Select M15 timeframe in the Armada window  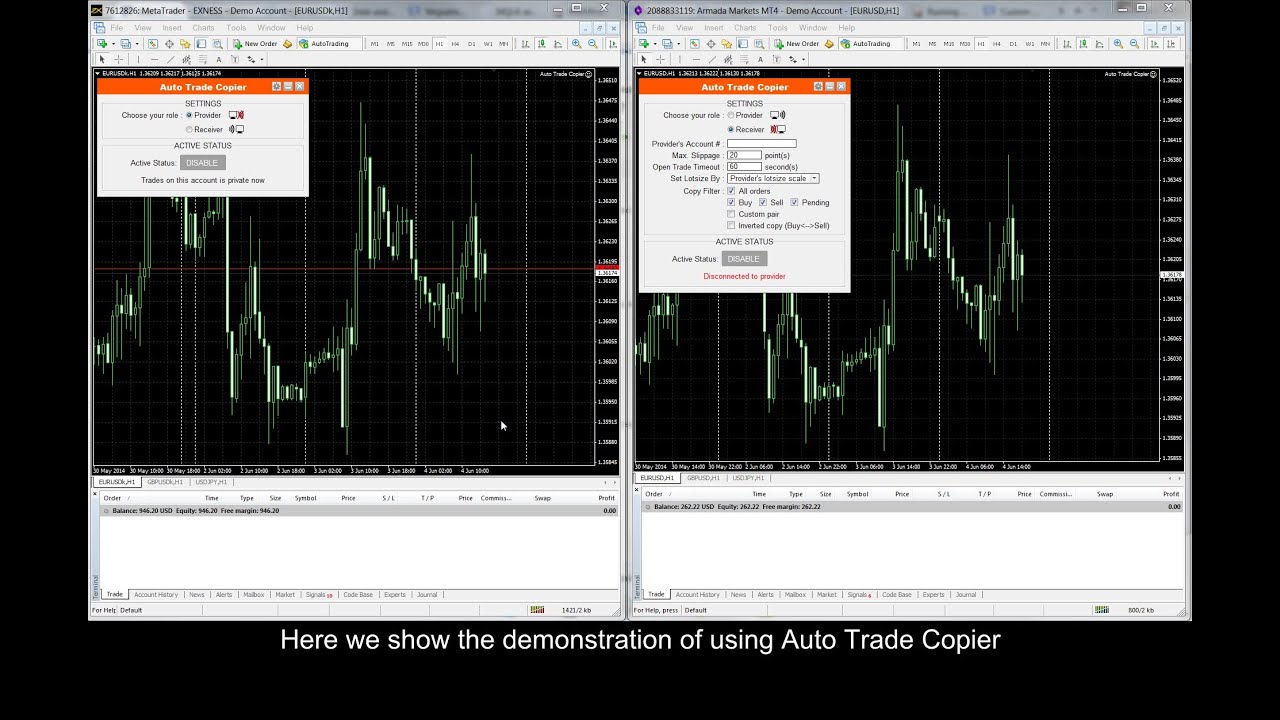pos(949,44)
